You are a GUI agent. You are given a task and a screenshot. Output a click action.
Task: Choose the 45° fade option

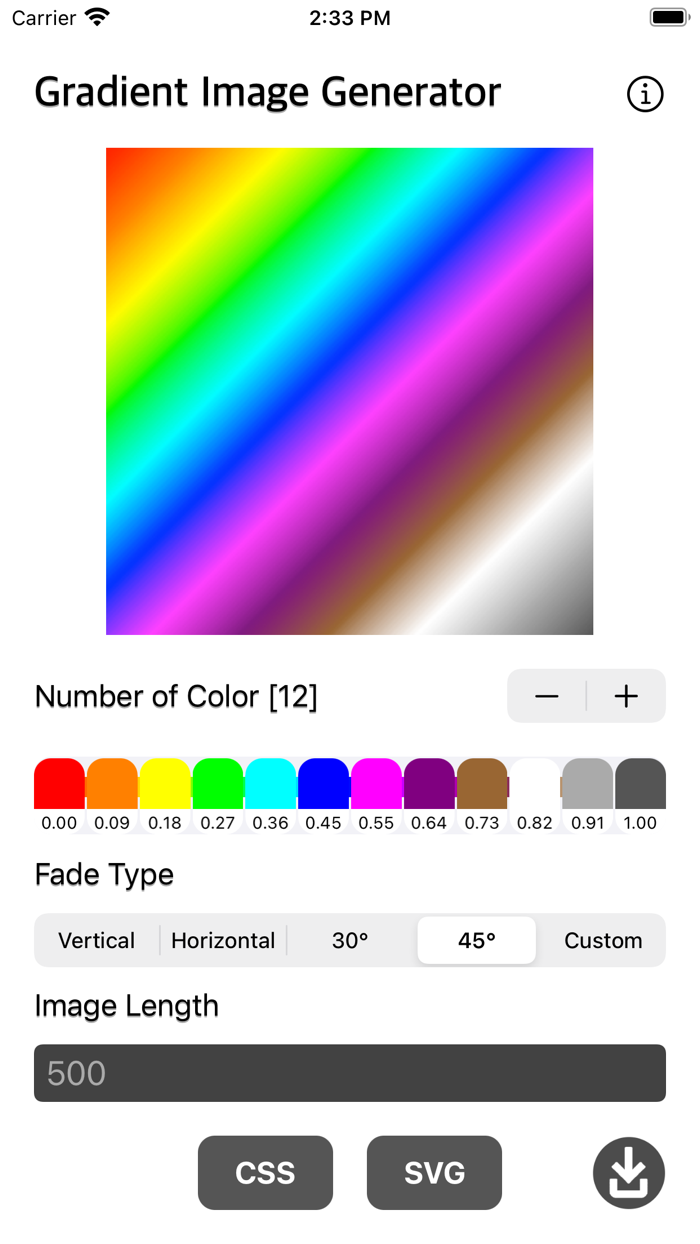[476, 940]
